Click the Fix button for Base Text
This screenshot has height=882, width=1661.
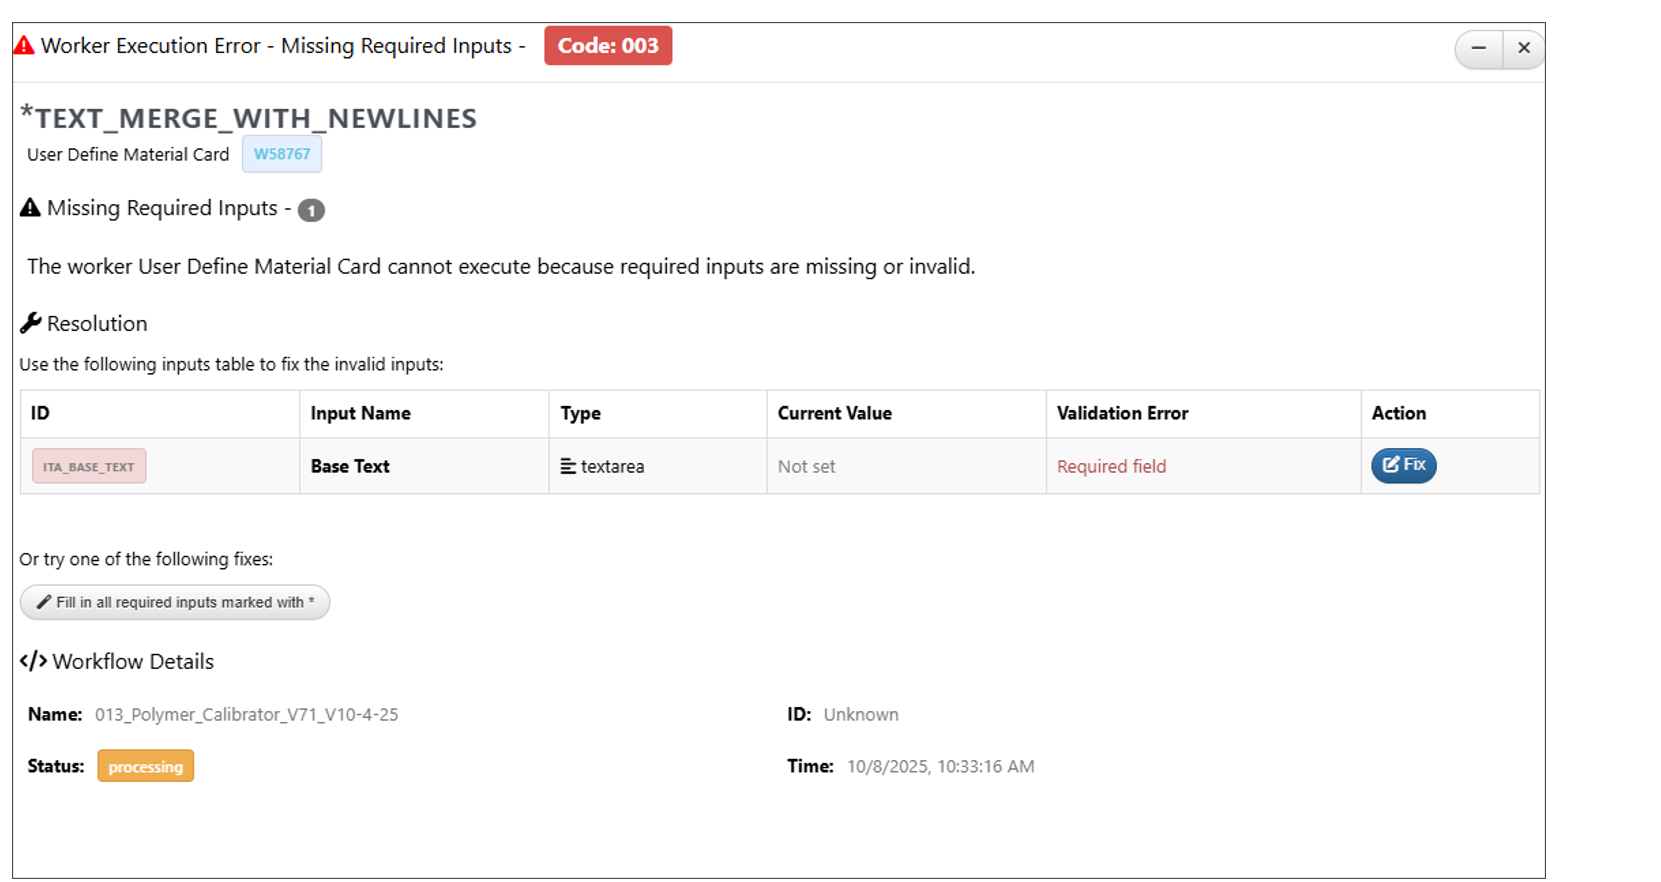click(1403, 465)
